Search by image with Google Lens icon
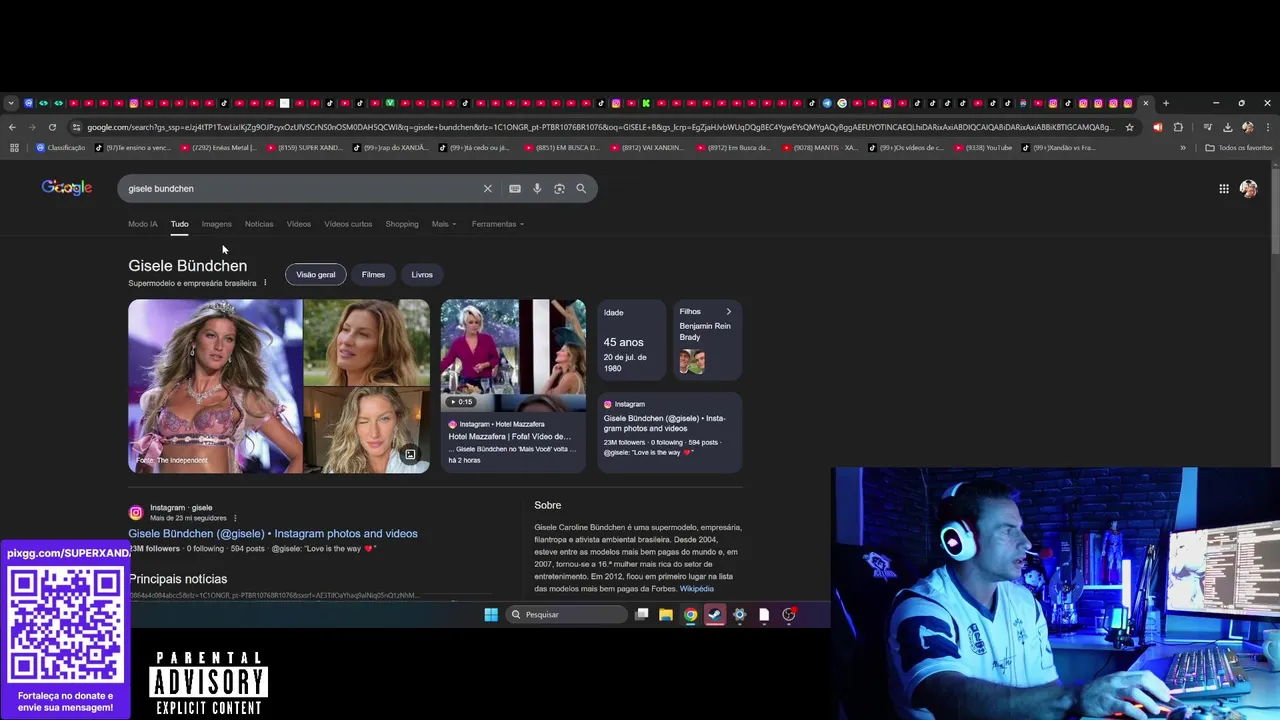Screen dimensions: 1280x720 tap(559, 189)
